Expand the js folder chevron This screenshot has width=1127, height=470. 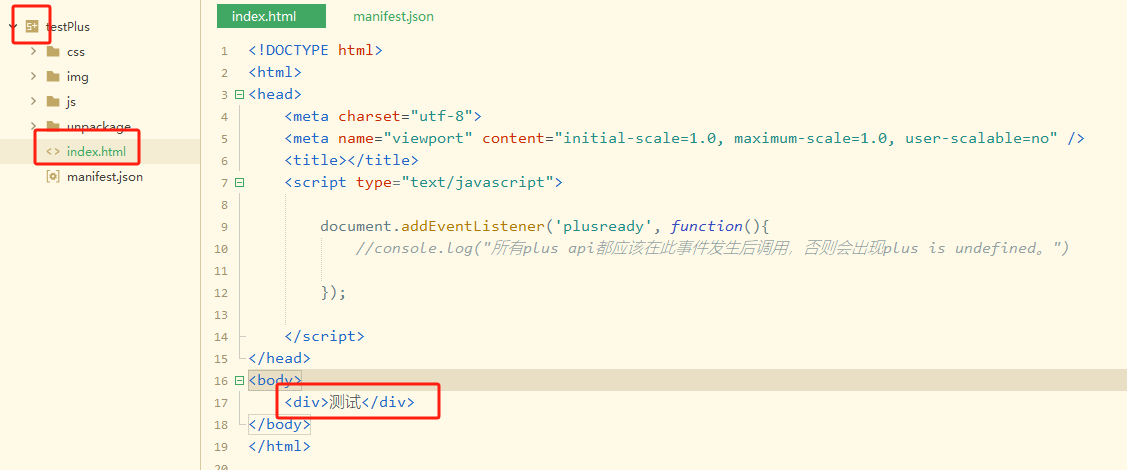click(x=33, y=101)
